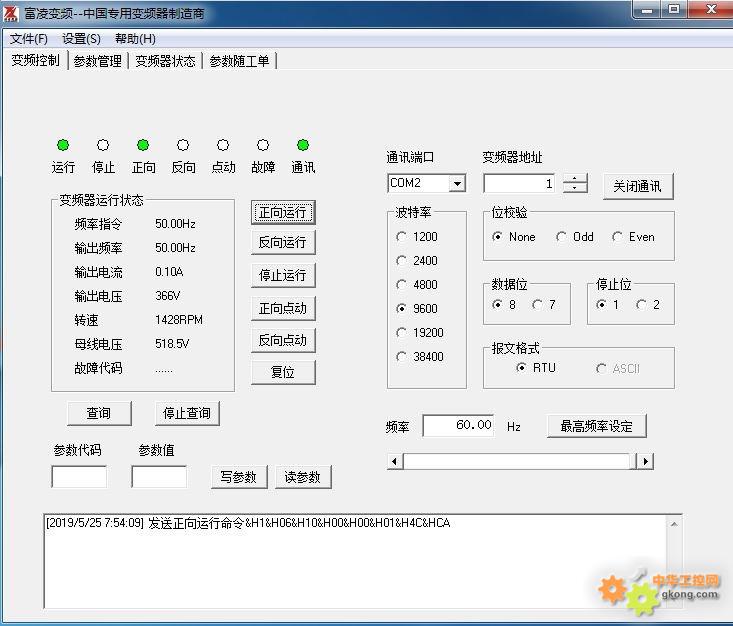Click the 停止运行 button
Screen dimensions: 733x626
tap(283, 275)
